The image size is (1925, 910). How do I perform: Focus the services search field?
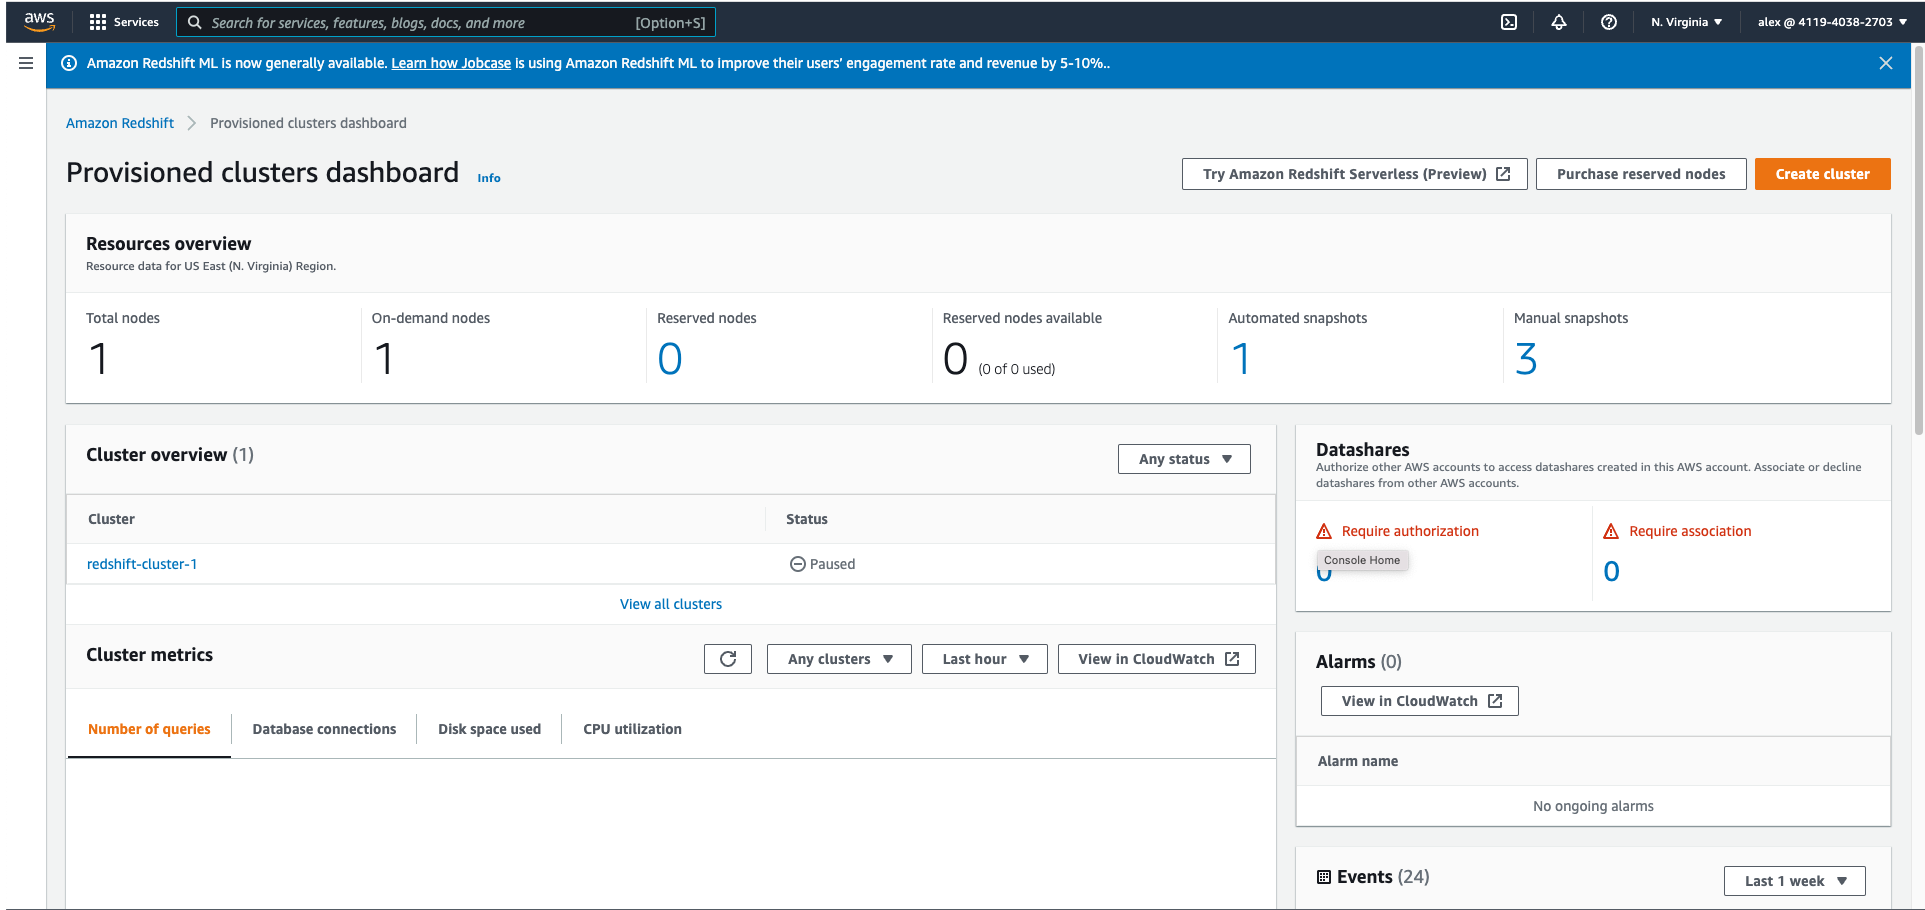(x=446, y=22)
